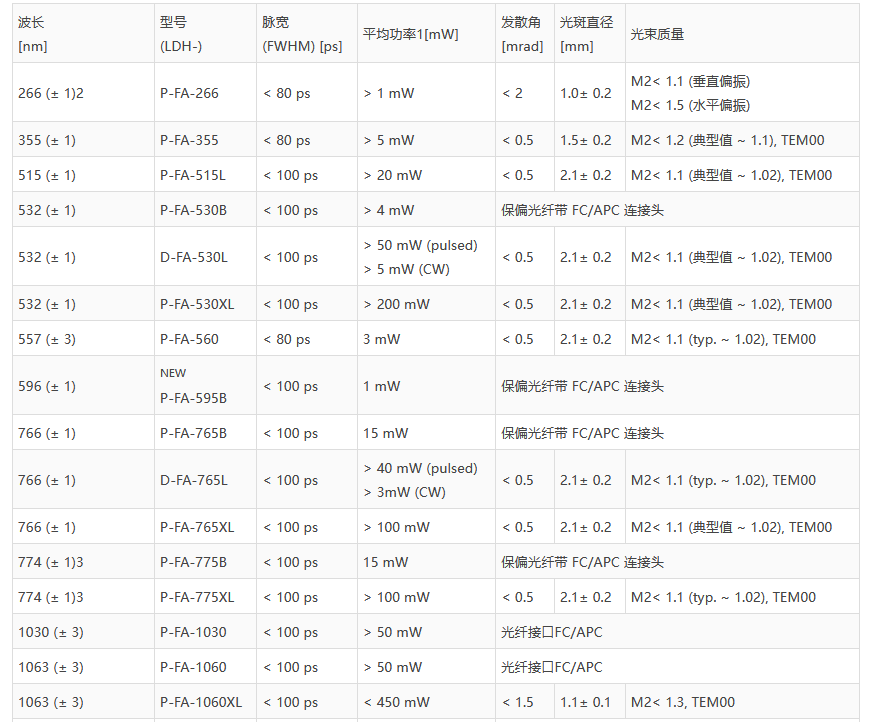This screenshot has height=722, width=887.
Task: Click the 型号 (LDH-) column header
Action: [180, 34]
